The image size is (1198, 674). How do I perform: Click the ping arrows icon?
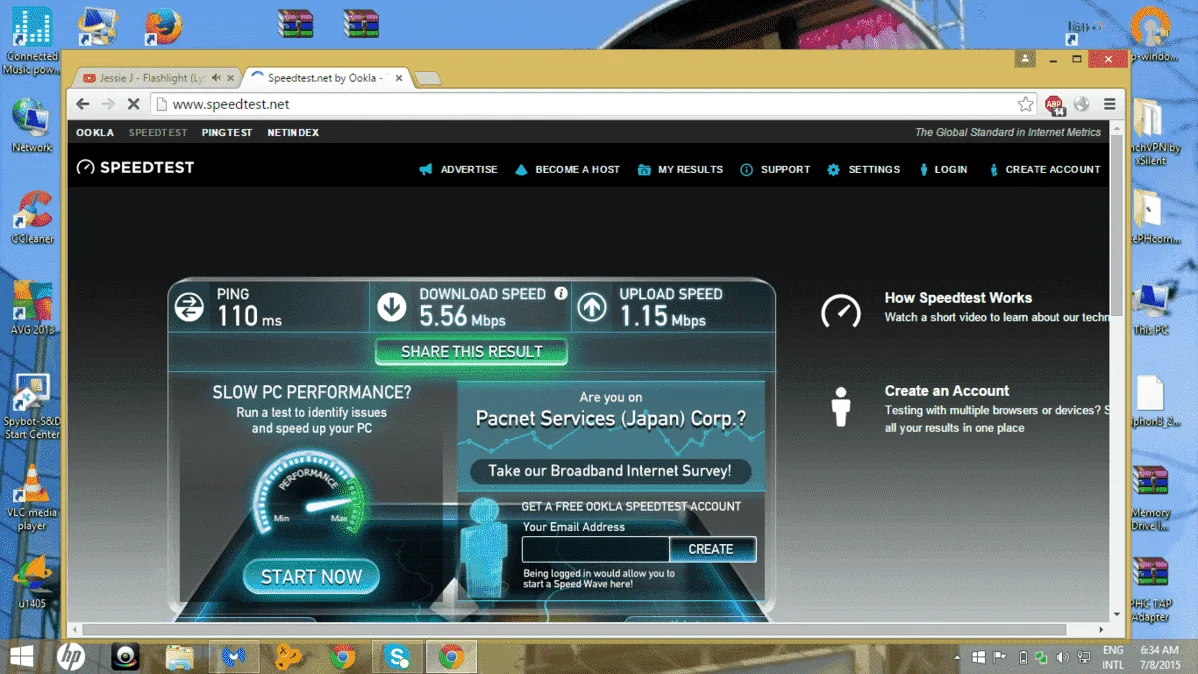pyautogui.click(x=189, y=307)
